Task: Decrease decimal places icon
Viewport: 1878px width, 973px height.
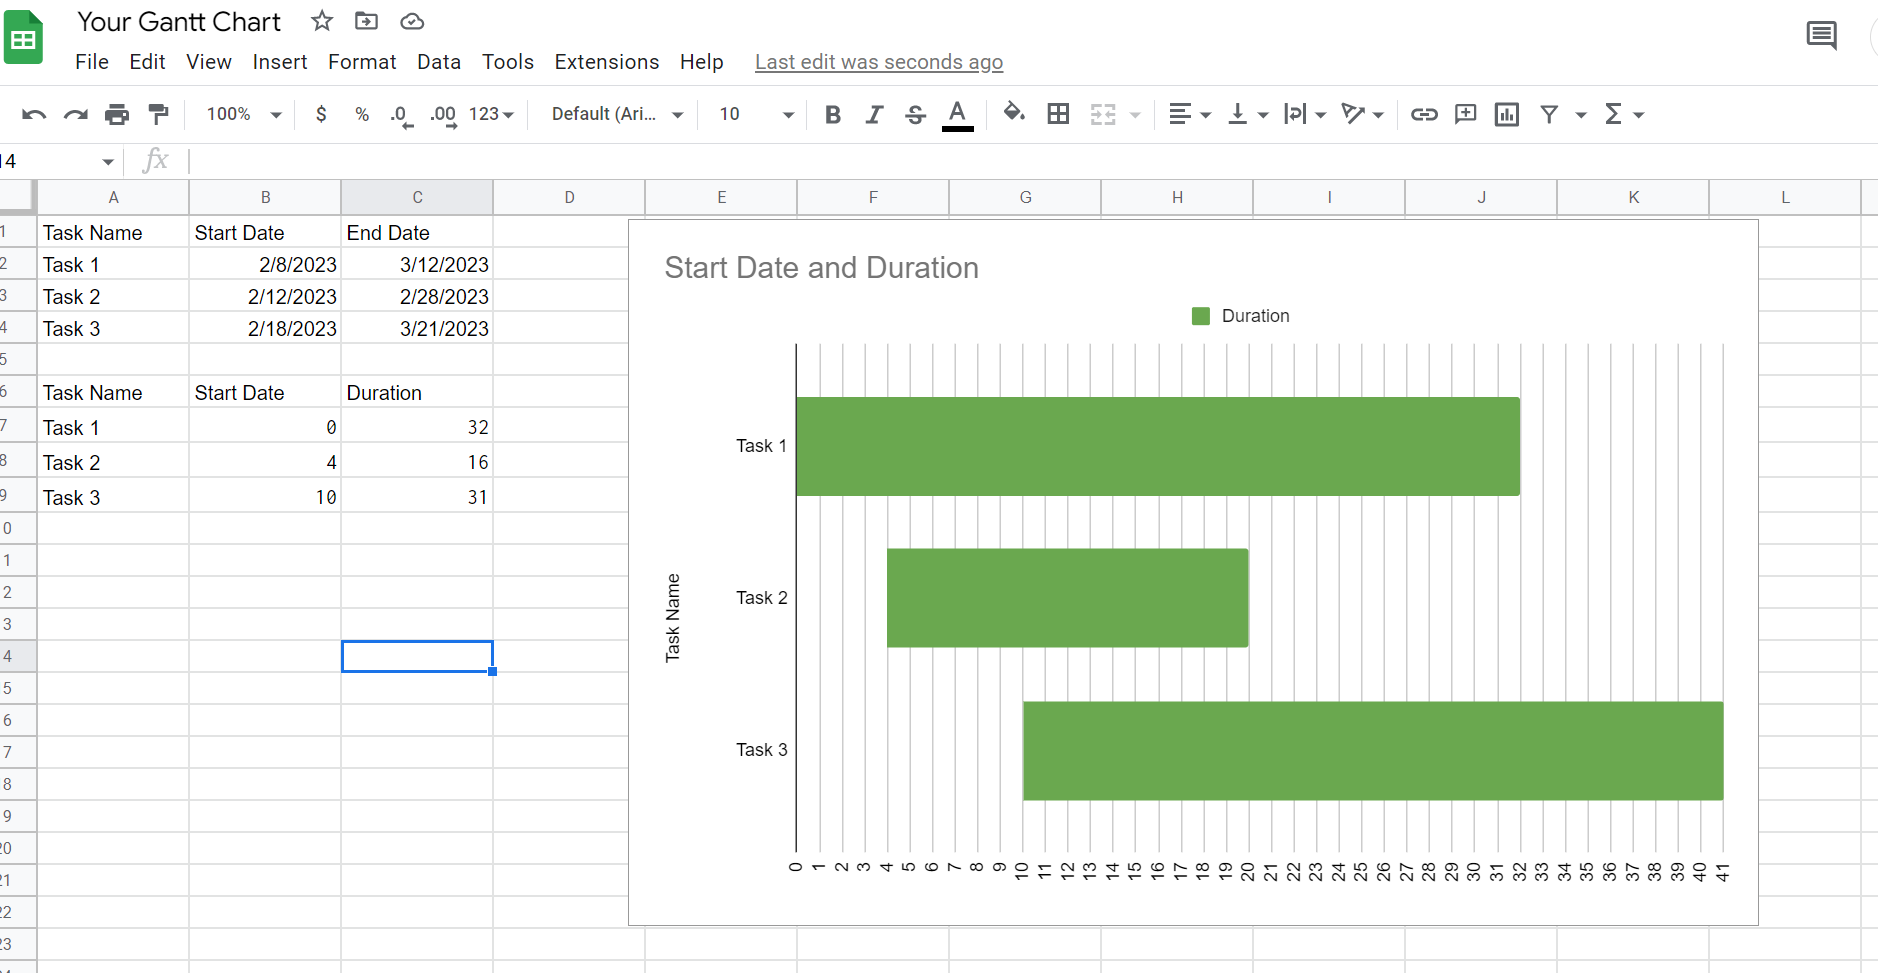Action: coord(401,116)
